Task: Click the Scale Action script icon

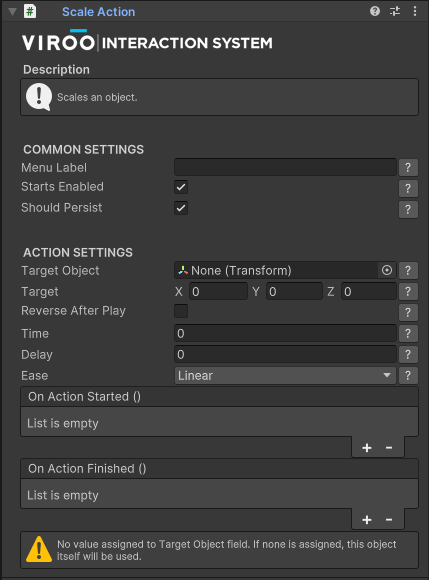Action: [30, 11]
